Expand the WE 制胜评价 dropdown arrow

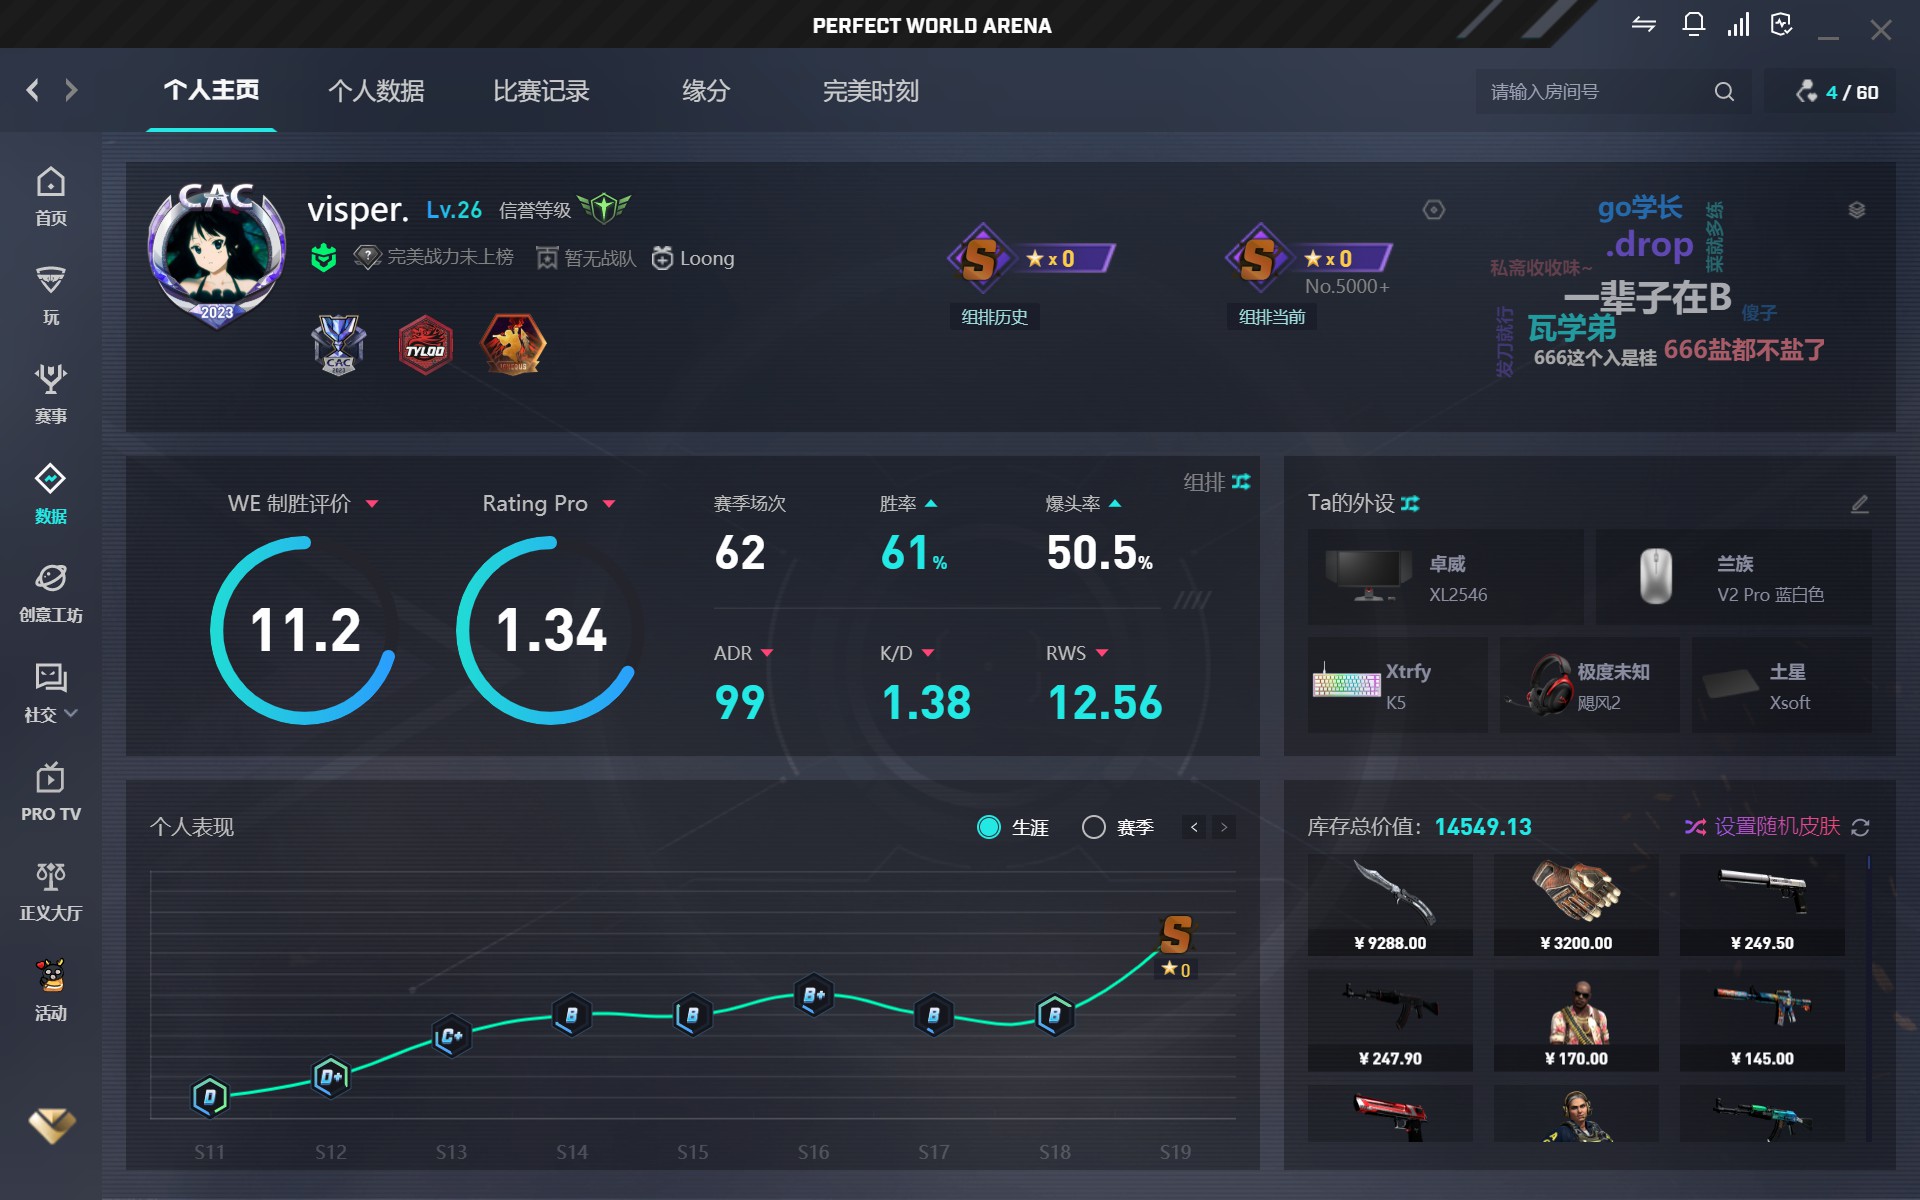point(372,504)
